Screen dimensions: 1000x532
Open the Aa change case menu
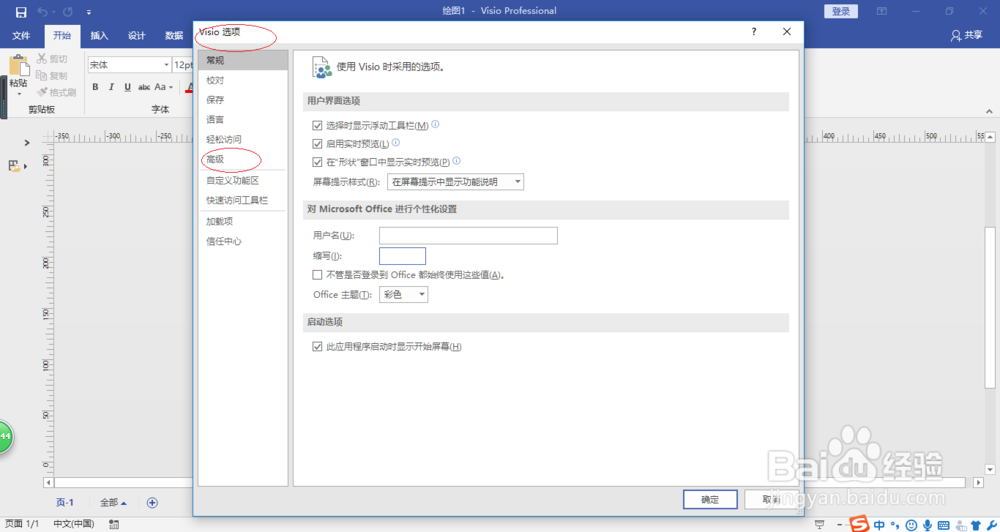tap(163, 87)
